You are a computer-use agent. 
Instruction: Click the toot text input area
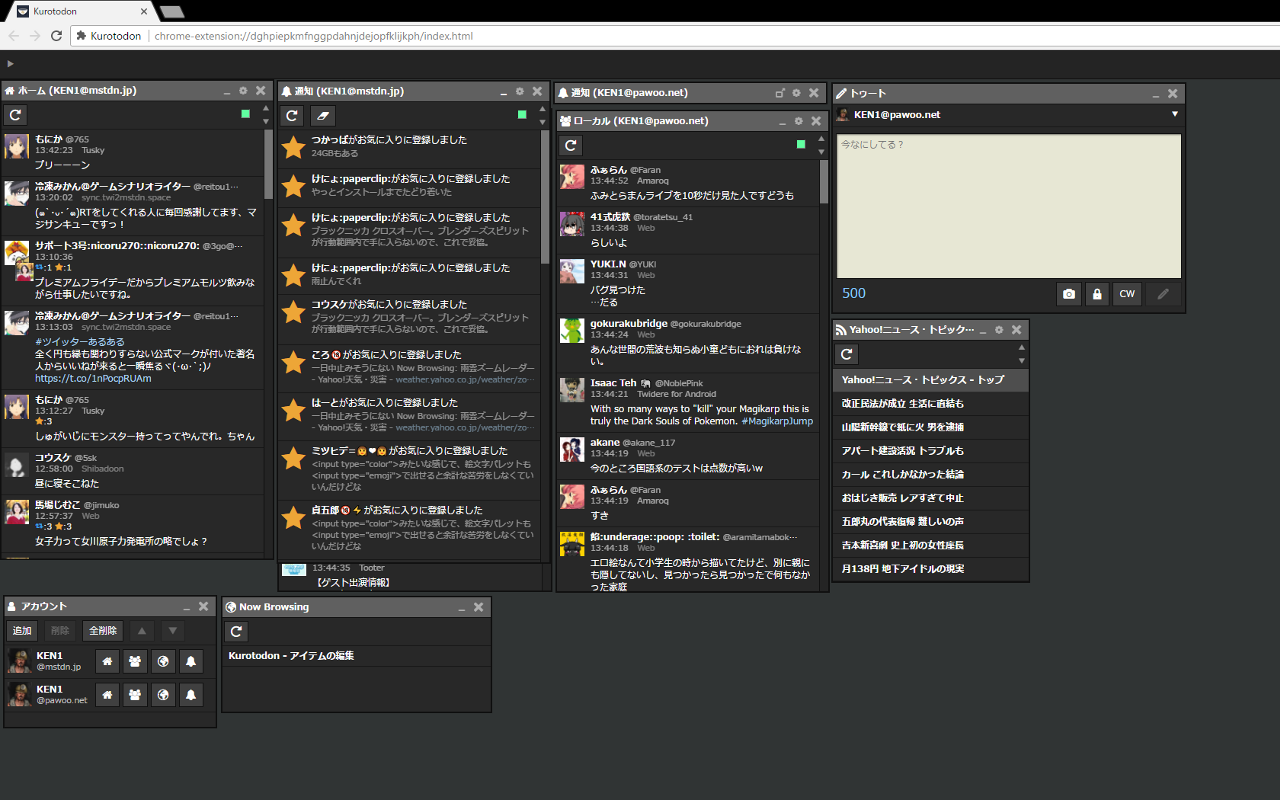(1008, 206)
